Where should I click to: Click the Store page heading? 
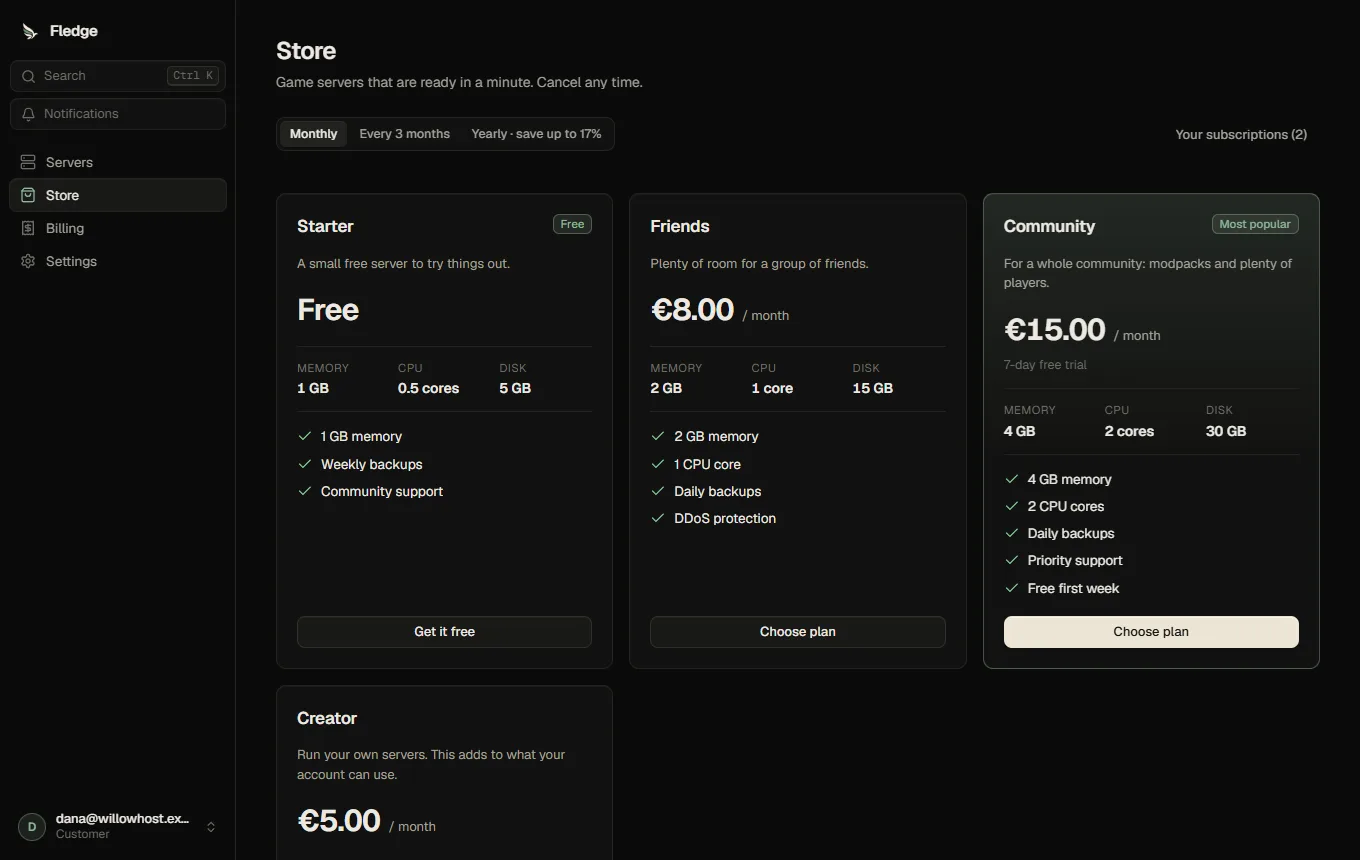(306, 51)
